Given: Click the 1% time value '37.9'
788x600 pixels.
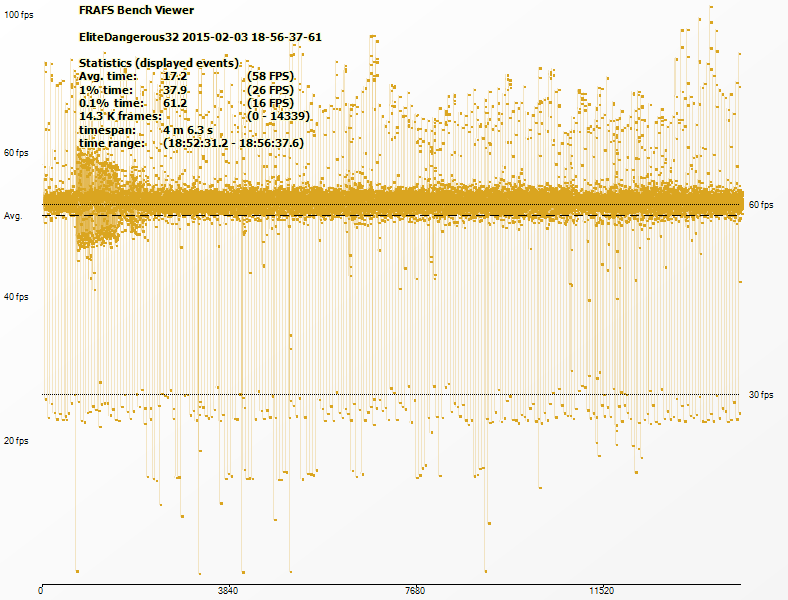Looking at the screenshot, I should 175,90.
